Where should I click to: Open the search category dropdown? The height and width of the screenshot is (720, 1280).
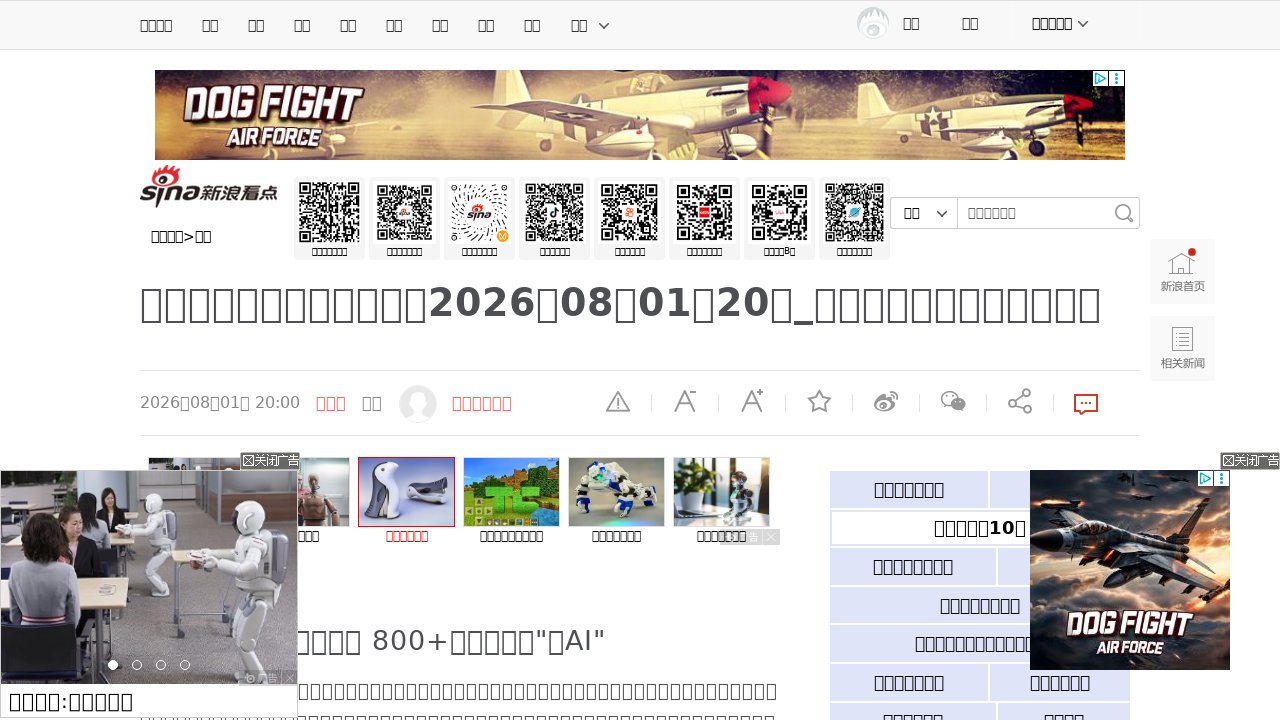(x=924, y=213)
